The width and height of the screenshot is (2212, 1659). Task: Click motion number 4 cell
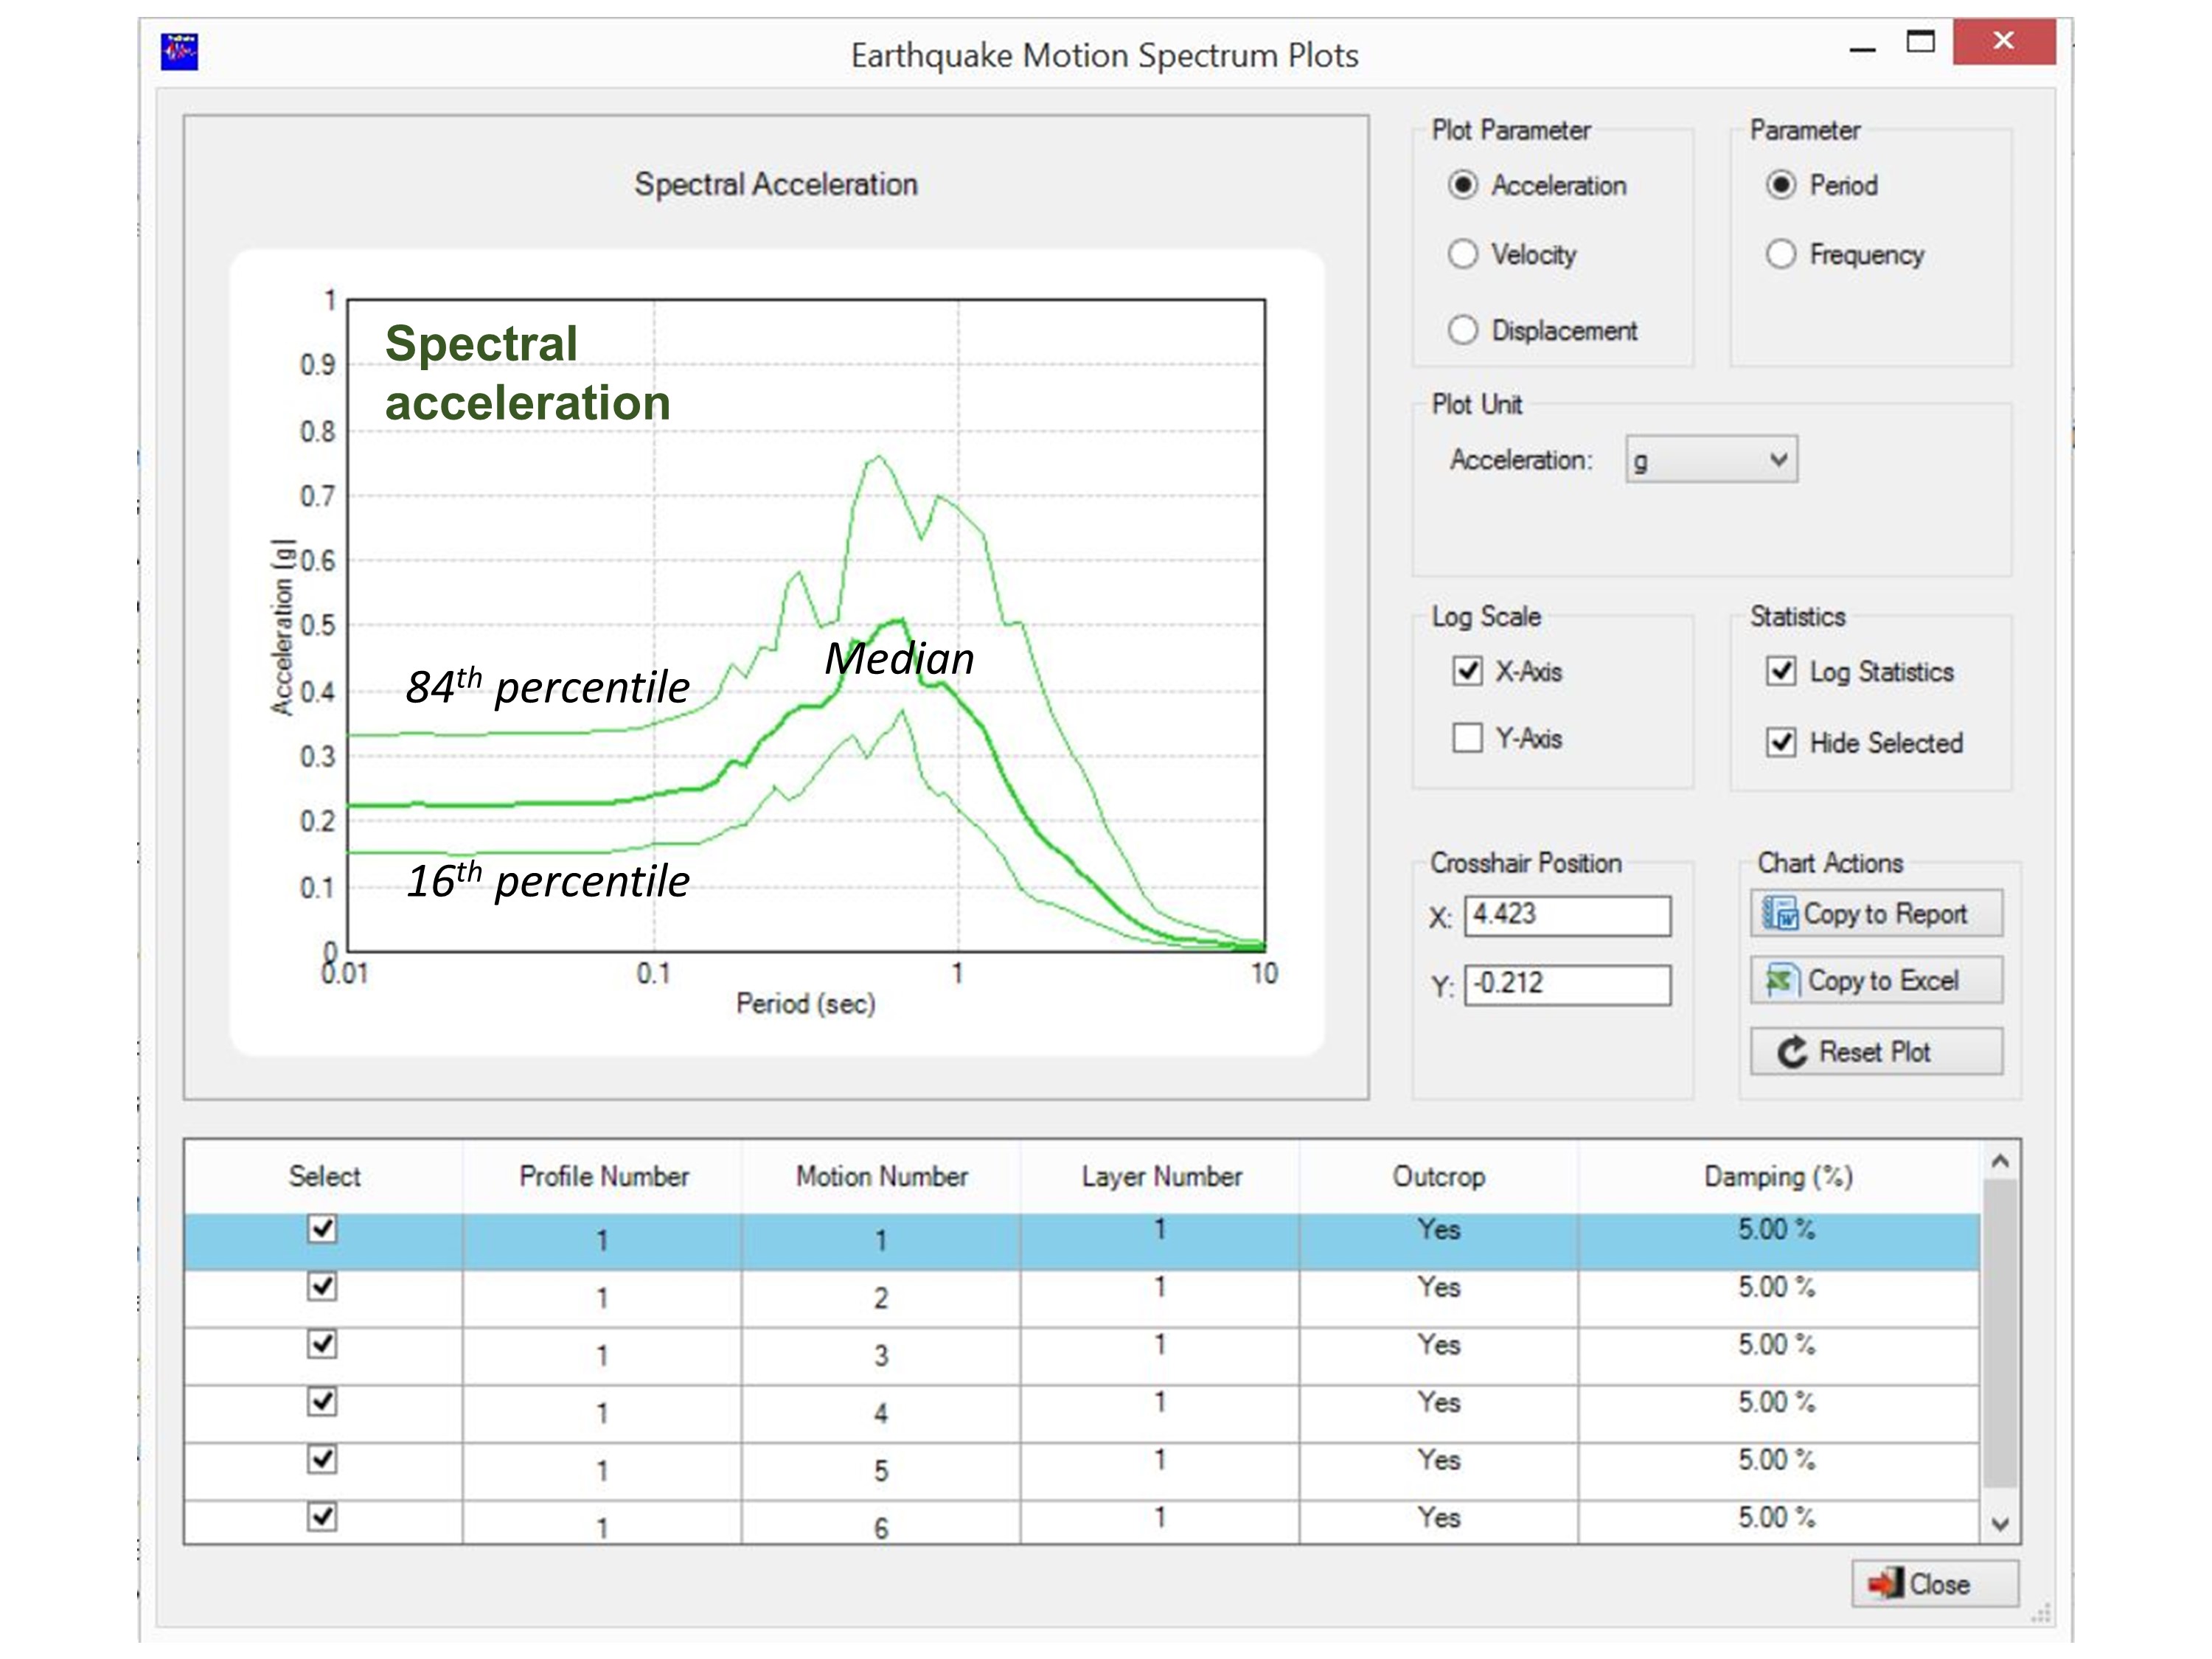tap(881, 1413)
